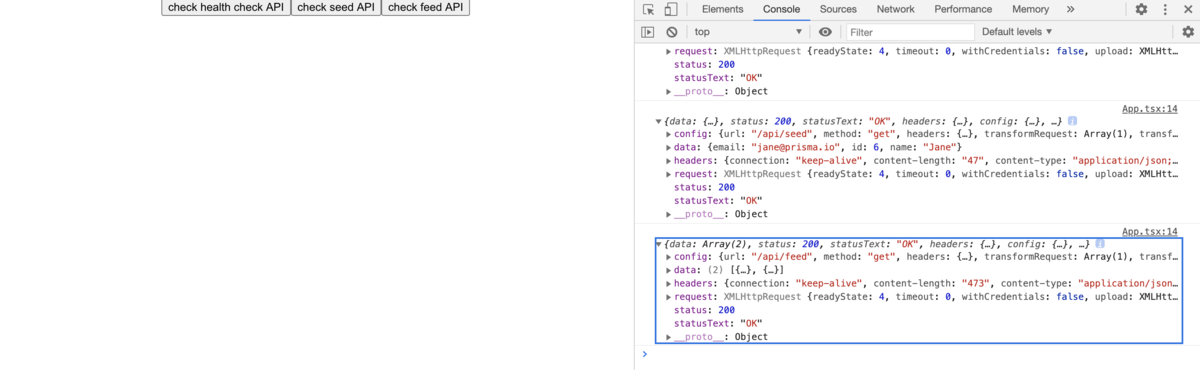Expand data: (2) [{…}, {…}] array
Image resolution: width=1200 pixels, height=370 pixels.
pyautogui.click(x=669, y=270)
